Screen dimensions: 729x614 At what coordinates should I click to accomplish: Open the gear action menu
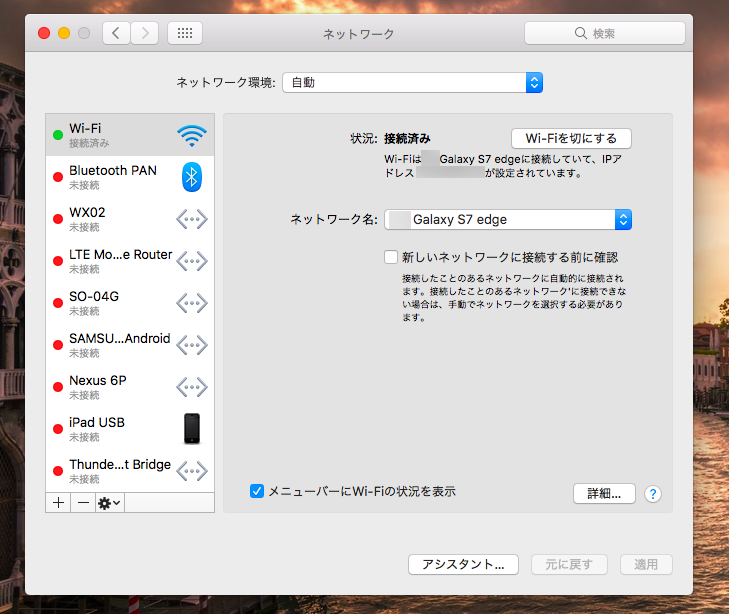point(109,502)
